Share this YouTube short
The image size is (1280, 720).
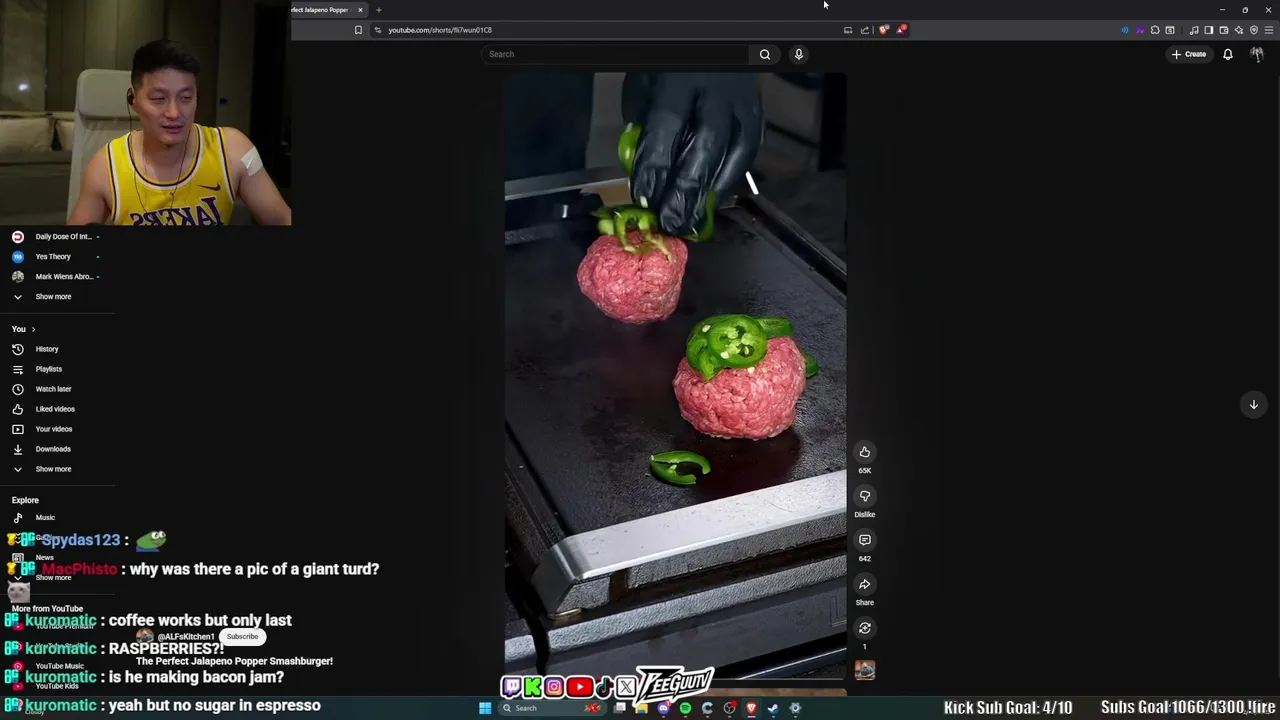pos(865,584)
